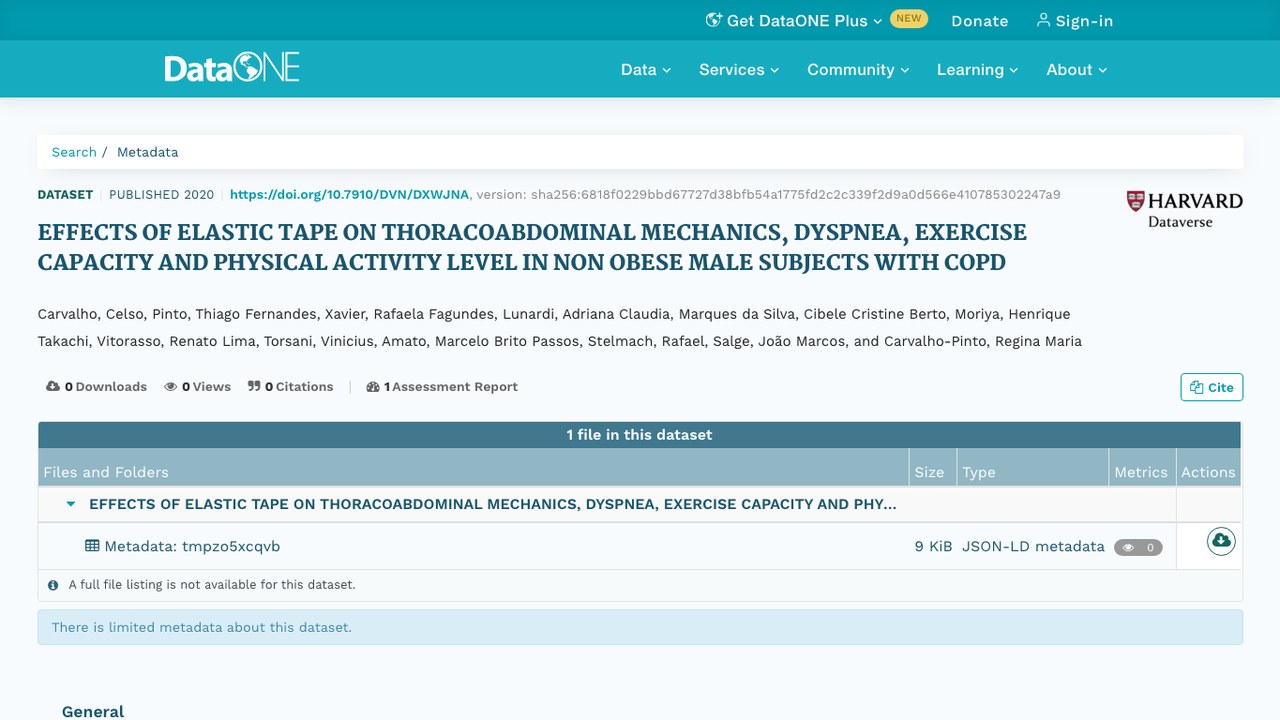
Task: Click the DataONE logo
Action: tap(232, 69)
